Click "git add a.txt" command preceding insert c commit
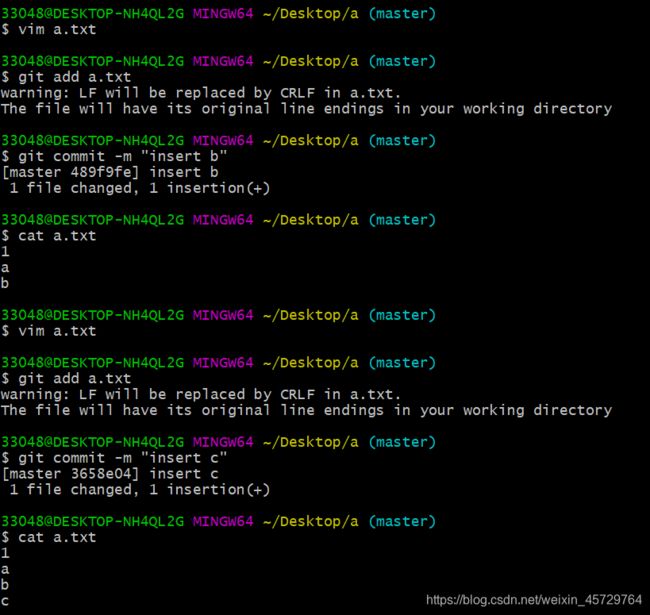 pos(75,378)
